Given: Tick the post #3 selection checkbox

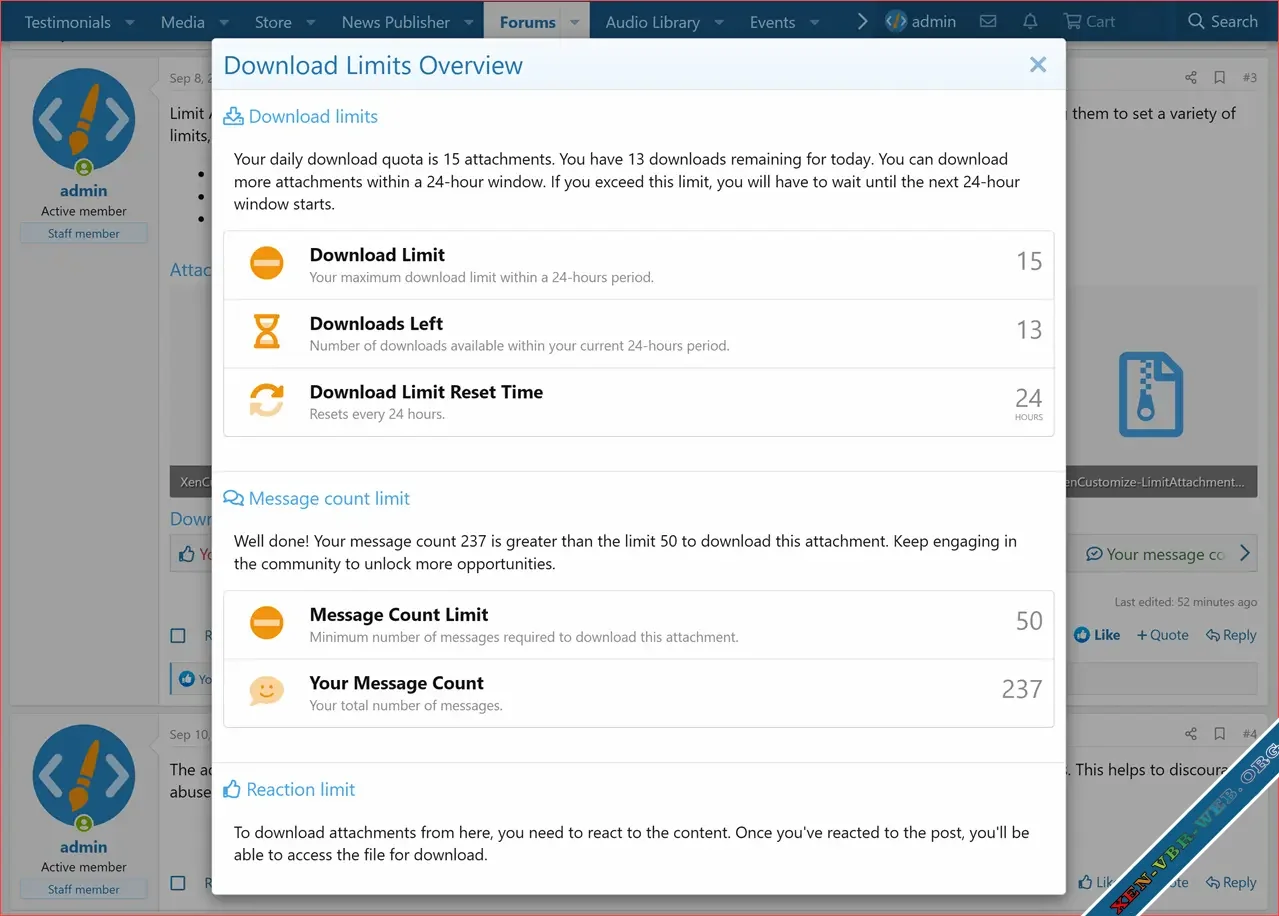Looking at the screenshot, I should click(x=178, y=636).
